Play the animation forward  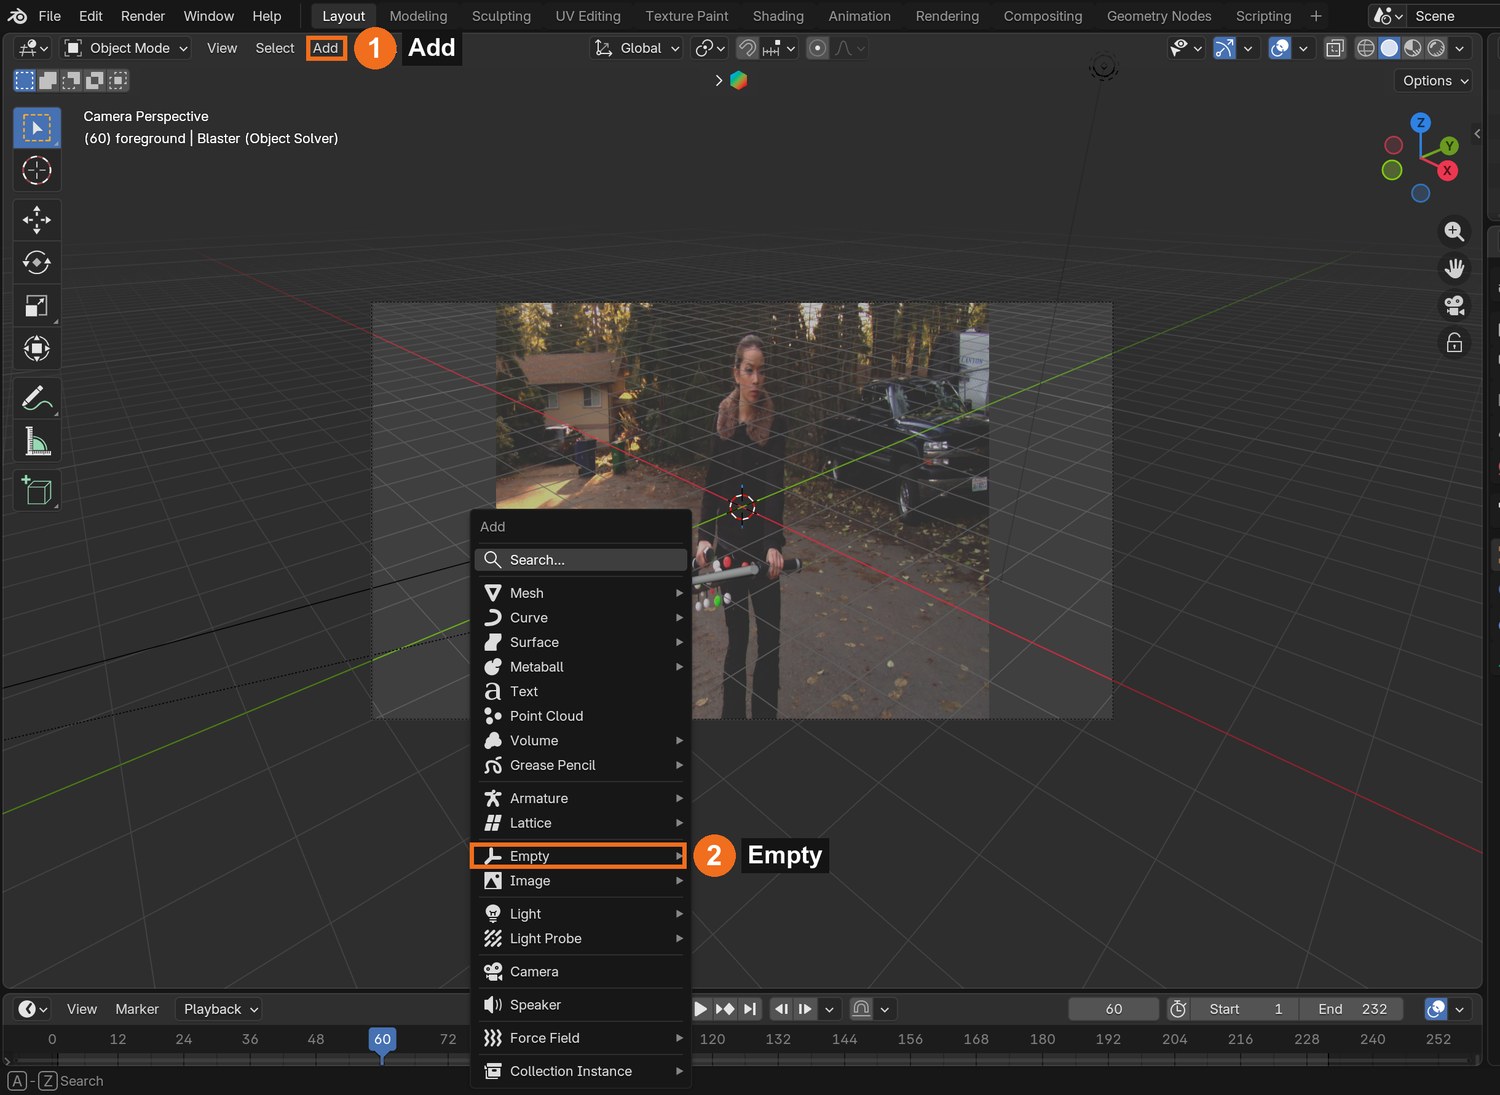(x=700, y=1009)
